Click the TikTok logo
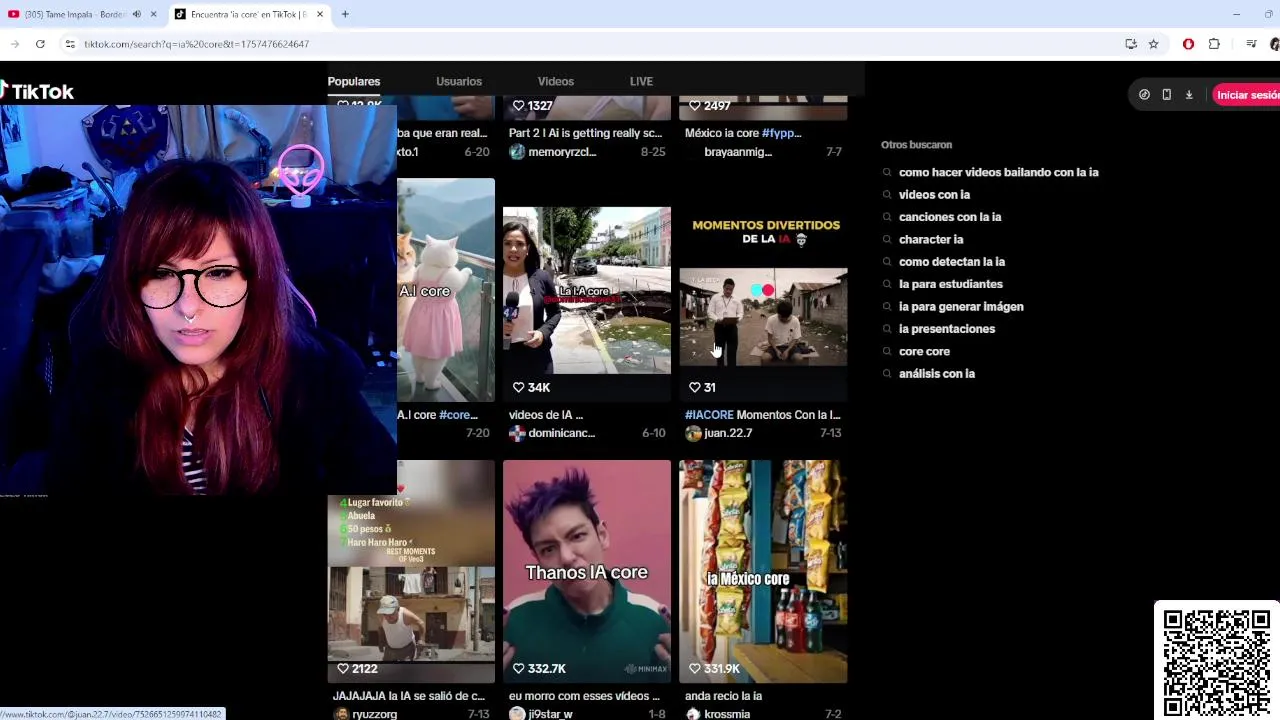Viewport: 1280px width, 720px height. (37, 91)
